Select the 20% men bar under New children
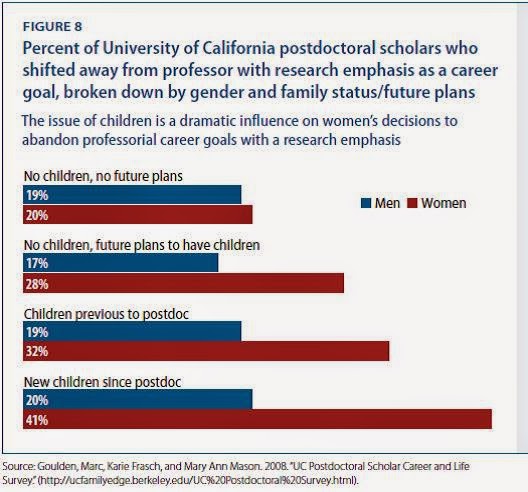 click(x=137, y=400)
